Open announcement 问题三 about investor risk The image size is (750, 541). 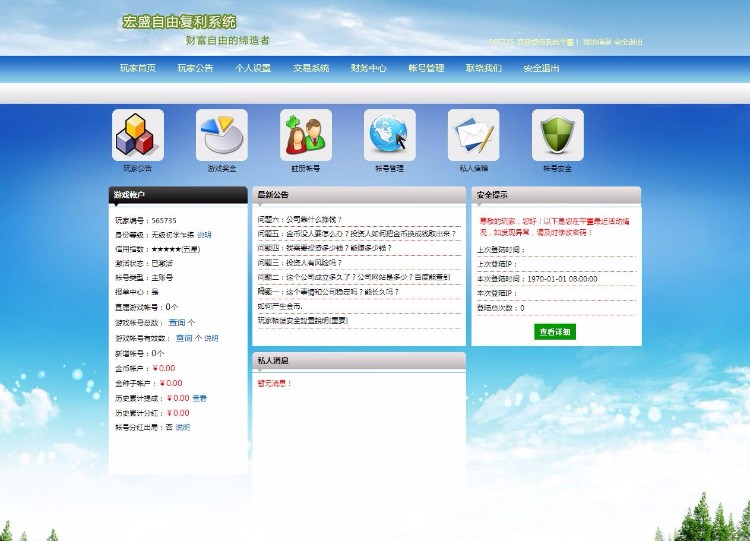(299, 263)
